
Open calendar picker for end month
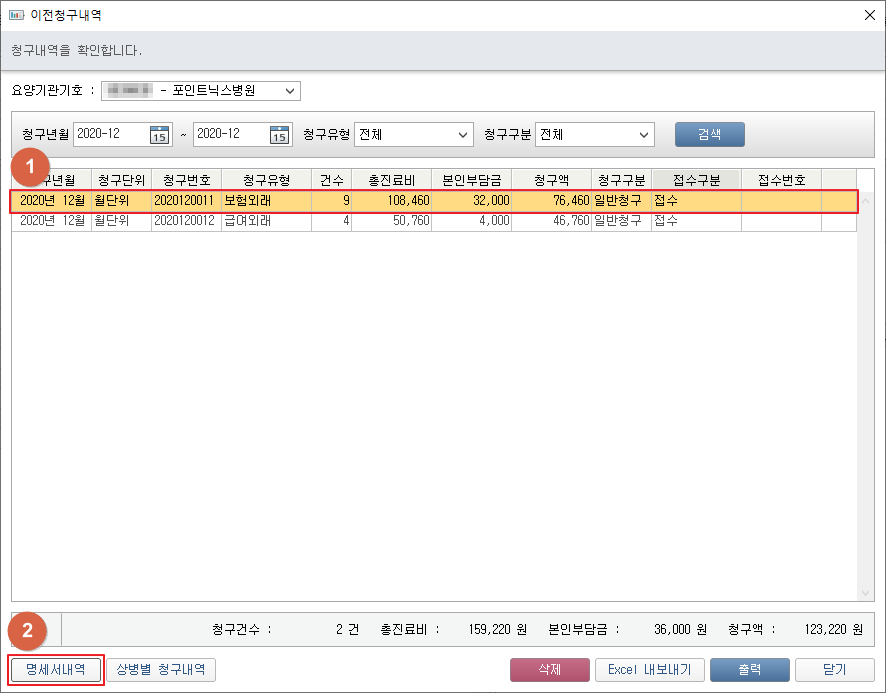click(x=280, y=135)
